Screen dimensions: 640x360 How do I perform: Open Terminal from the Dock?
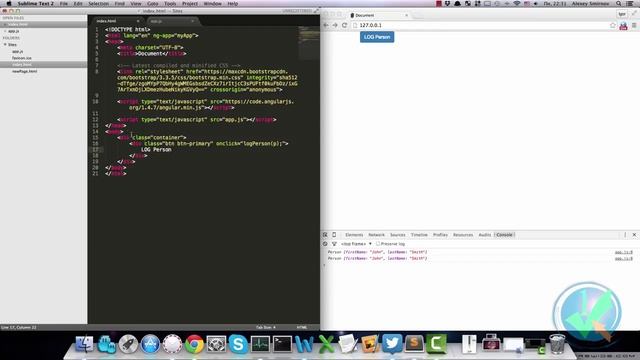pyautogui.click(x=282, y=344)
